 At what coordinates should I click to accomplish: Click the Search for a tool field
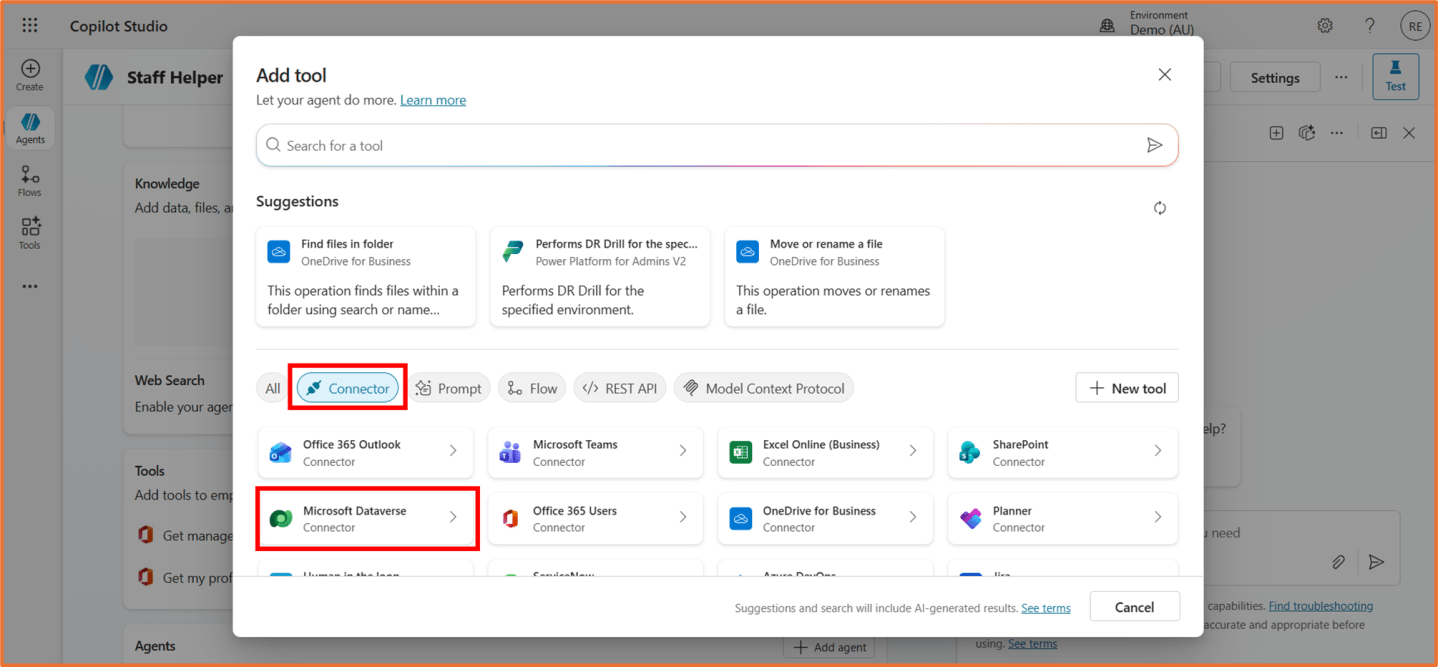coord(700,146)
